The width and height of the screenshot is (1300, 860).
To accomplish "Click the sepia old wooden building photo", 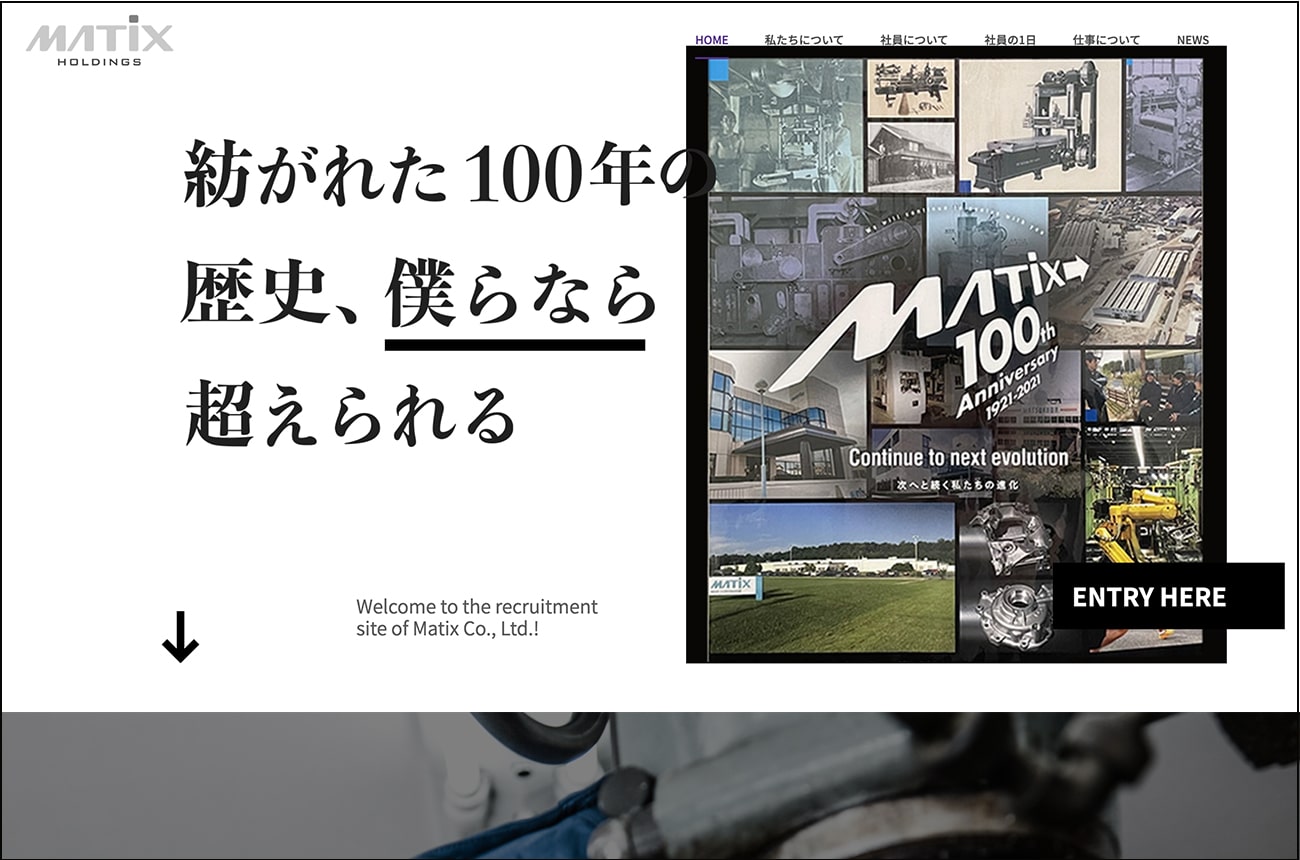I will pos(910,156).
